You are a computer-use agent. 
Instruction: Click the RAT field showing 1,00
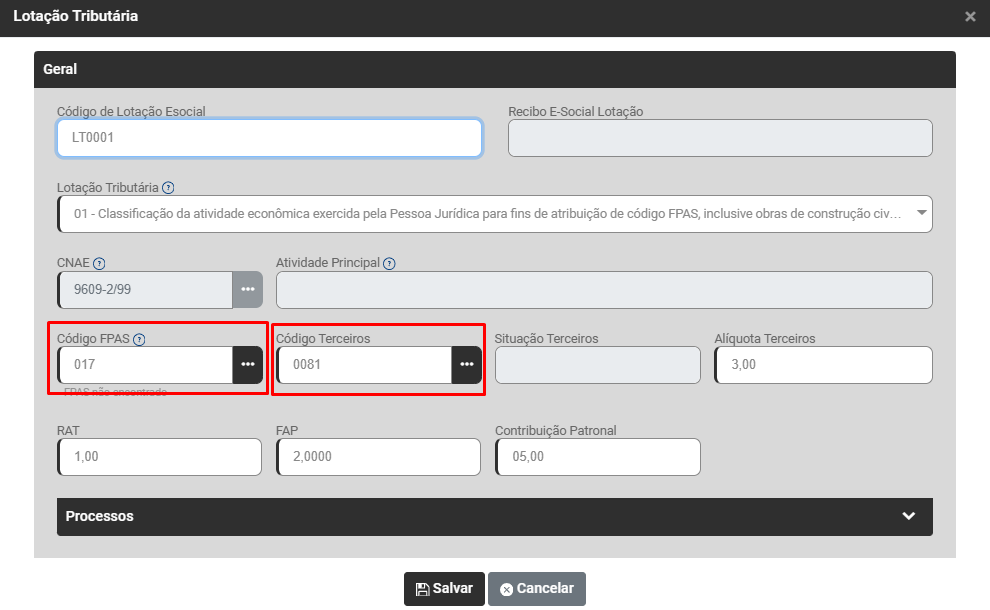[x=159, y=457]
